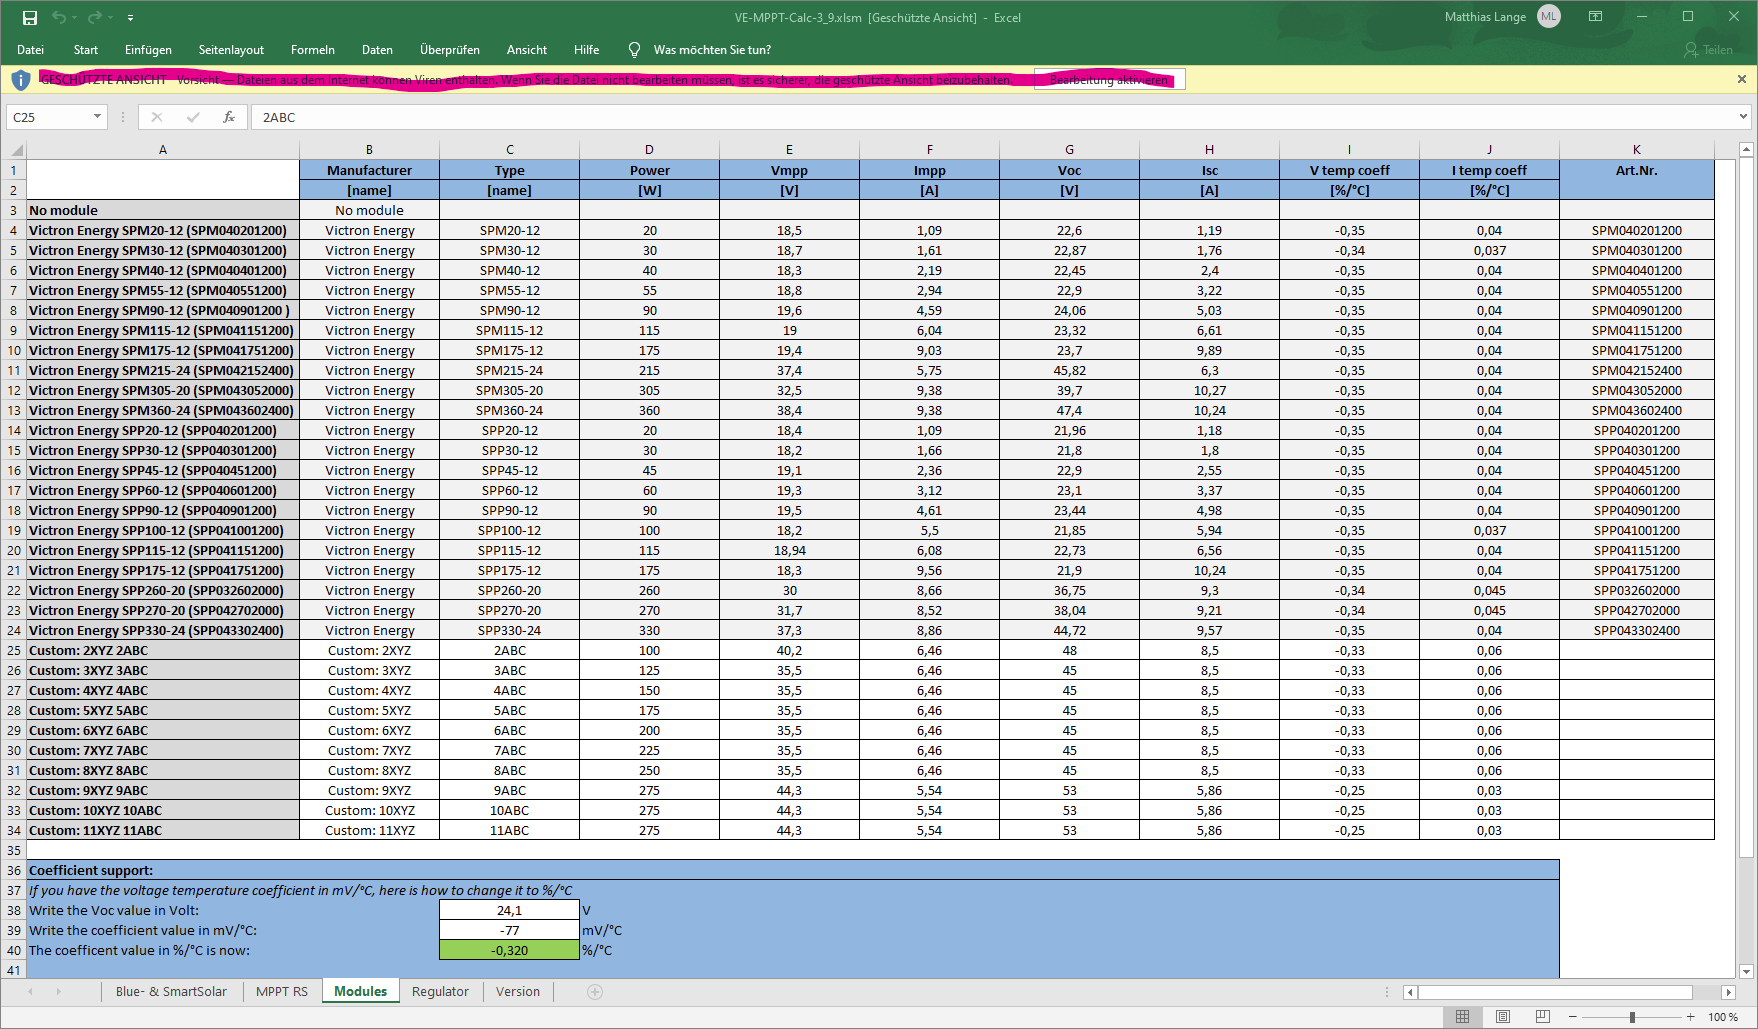Open the Formeln ribbon tab
The image size is (1758, 1029).
[x=313, y=50]
